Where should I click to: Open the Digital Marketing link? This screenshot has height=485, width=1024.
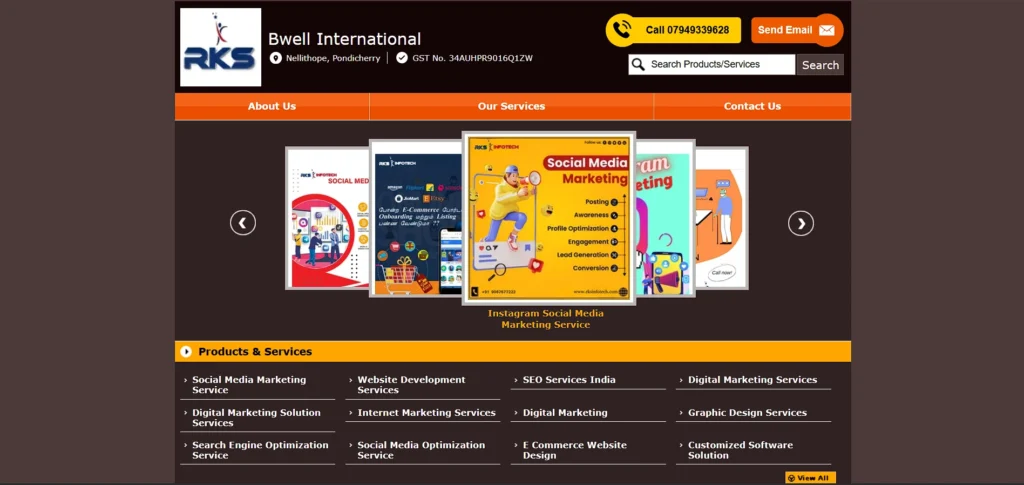(x=565, y=413)
